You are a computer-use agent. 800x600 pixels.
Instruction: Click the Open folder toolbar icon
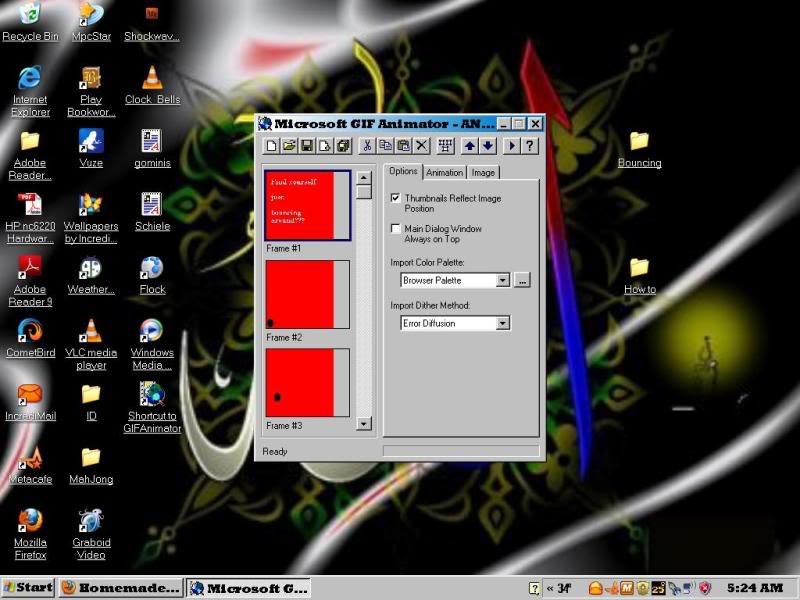click(289, 146)
